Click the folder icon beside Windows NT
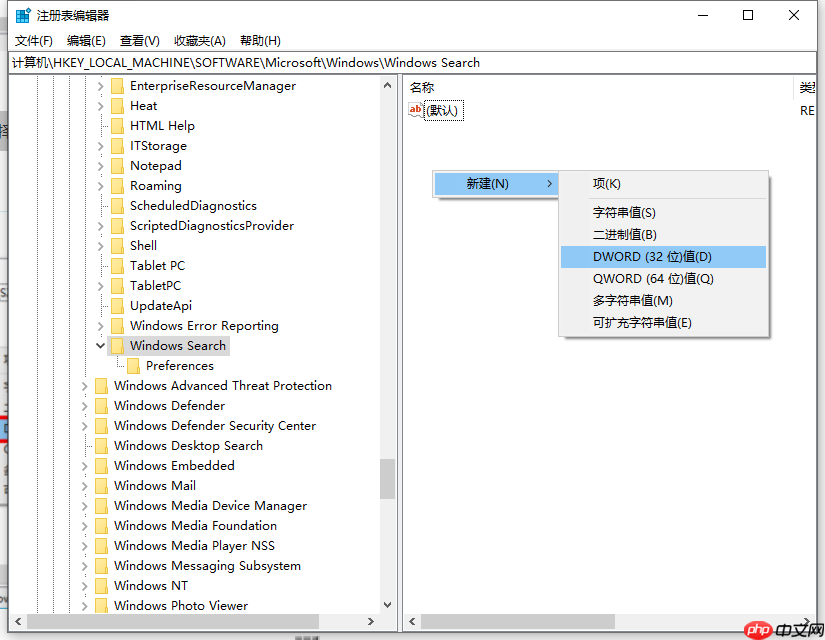This screenshot has height=640, width=825. point(102,586)
